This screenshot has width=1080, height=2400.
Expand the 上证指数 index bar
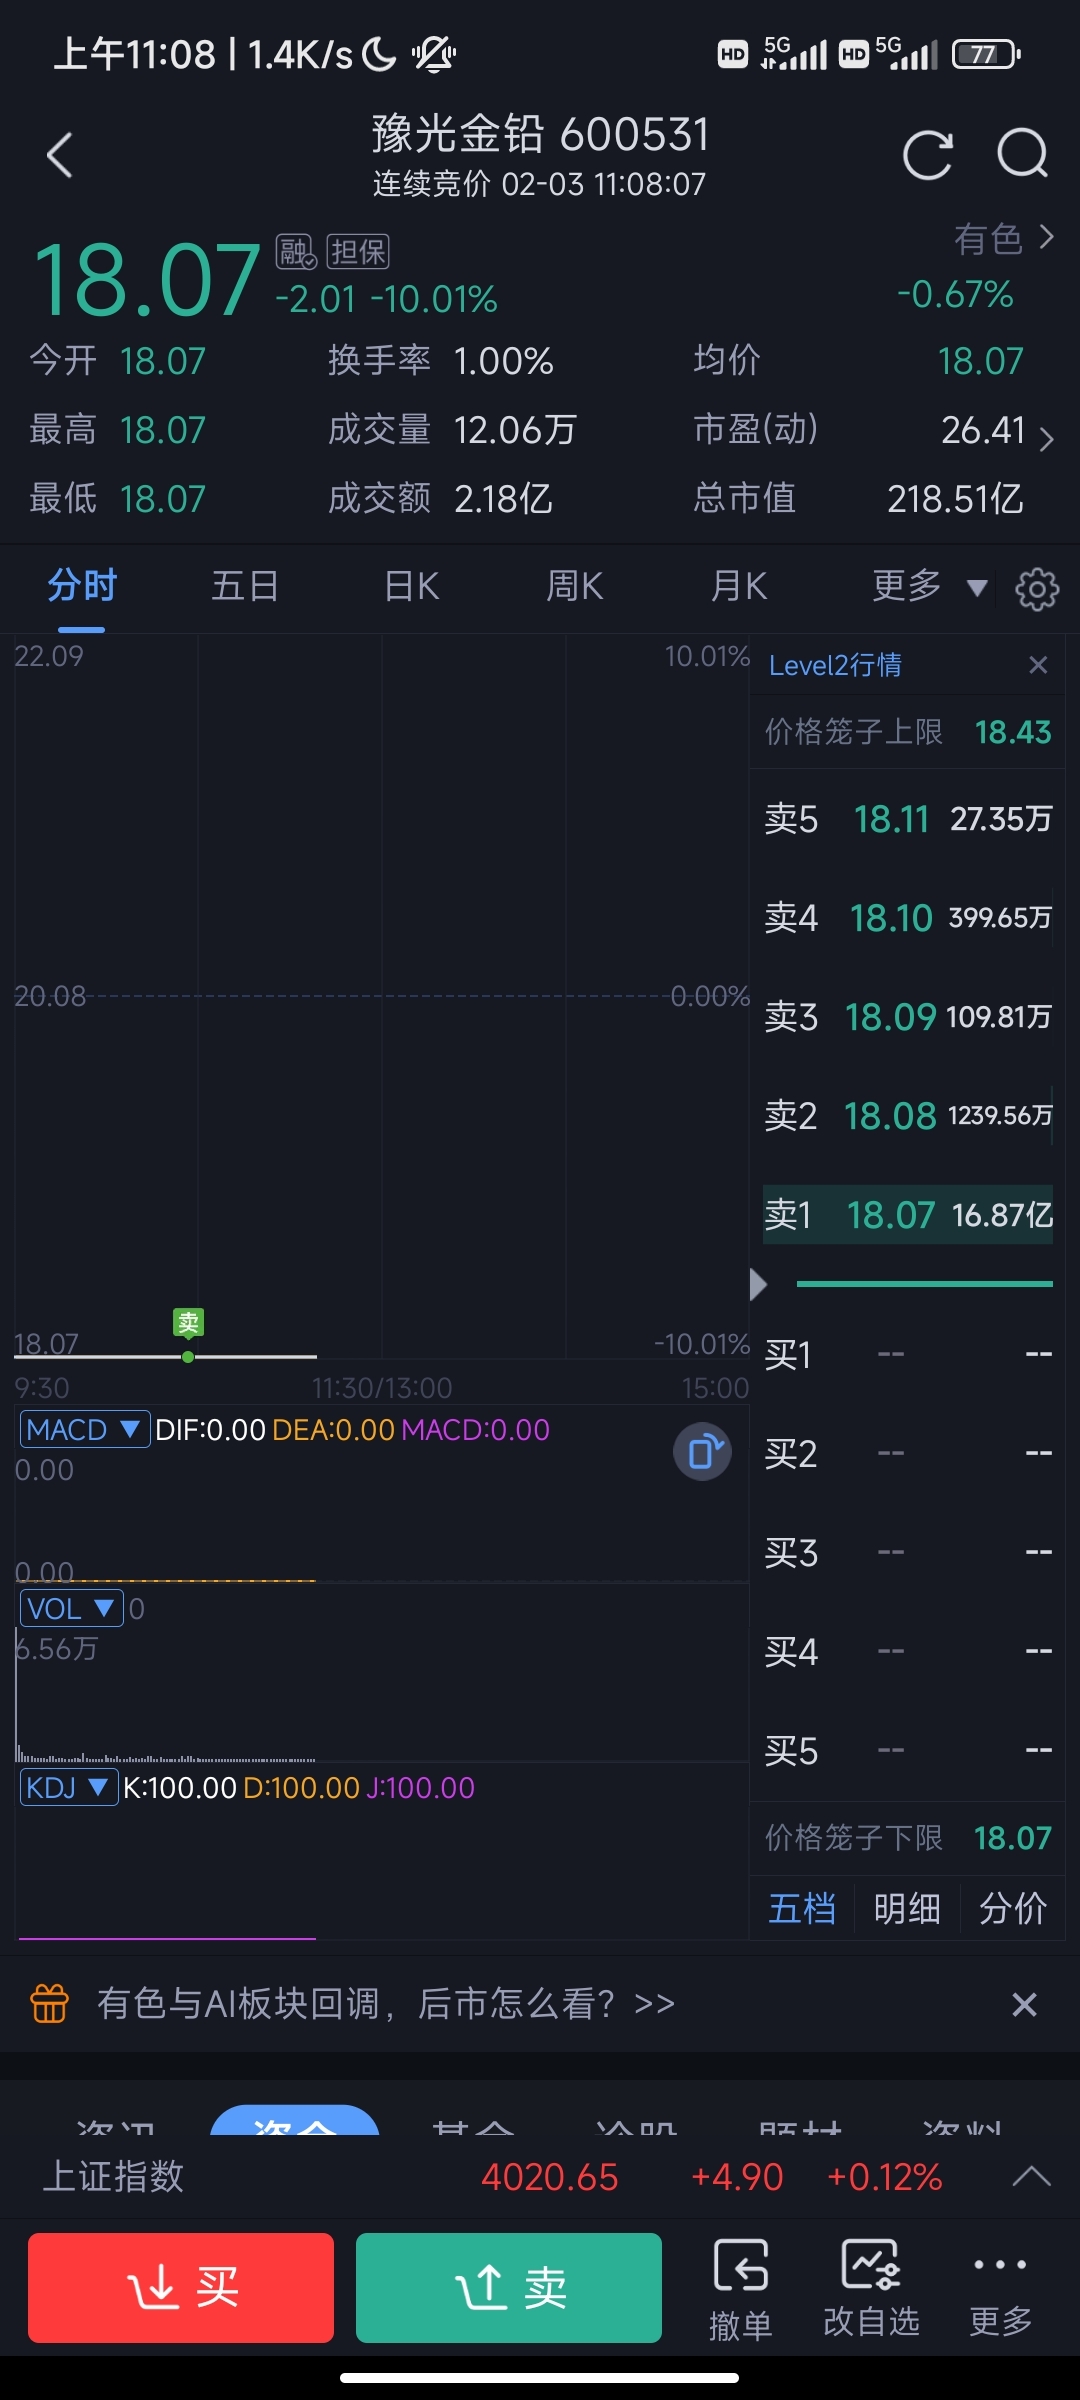[1031, 2177]
